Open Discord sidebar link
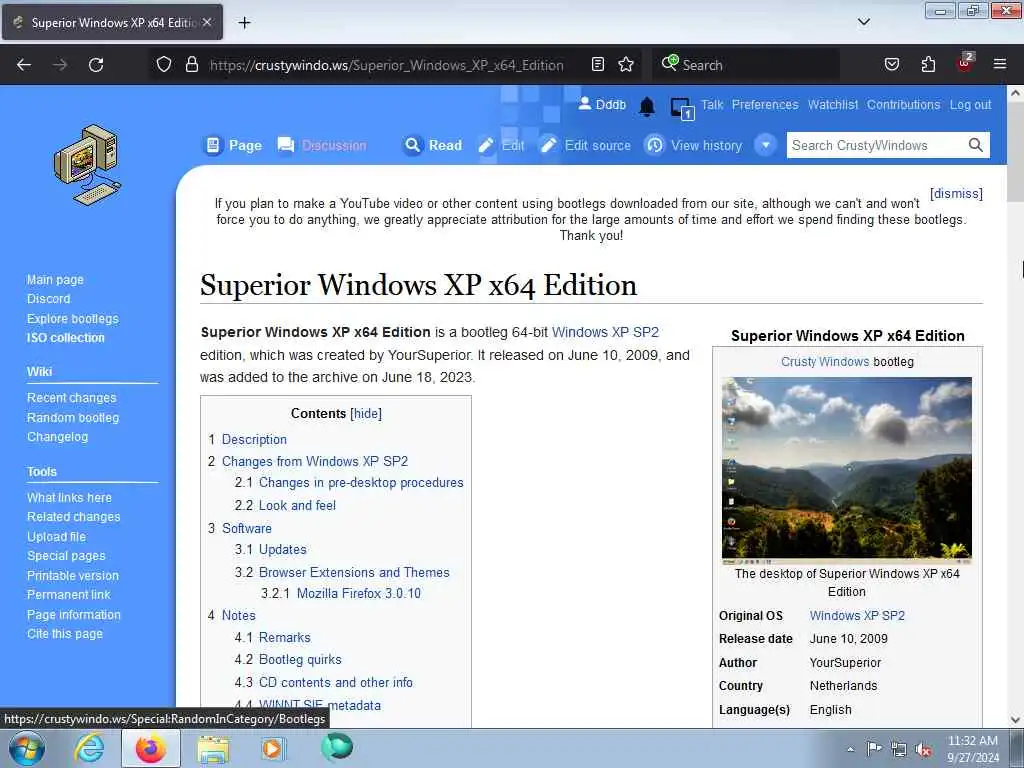The image size is (1024, 768). (x=48, y=298)
